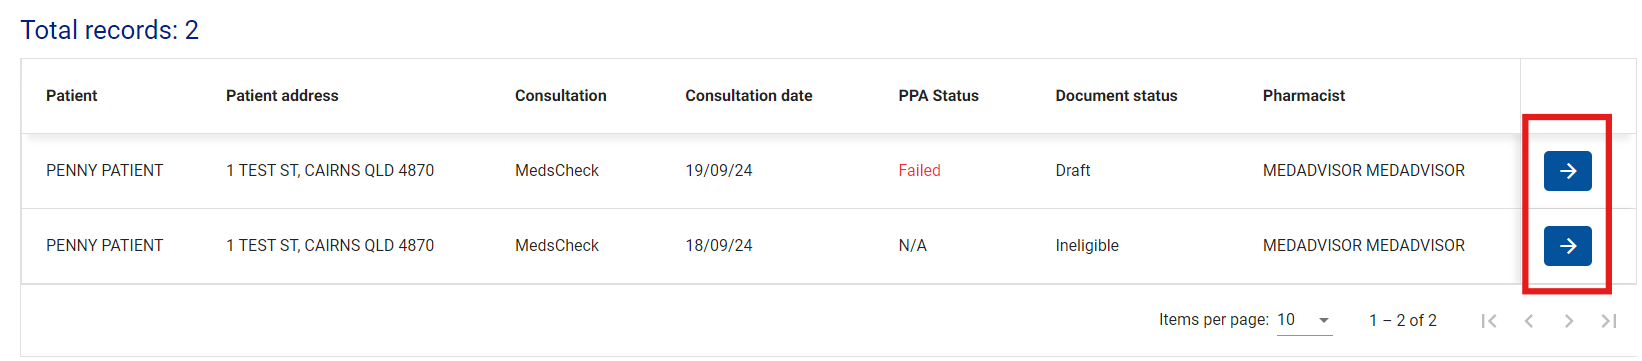Click the PPA Status column header
Image resolution: width=1642 pixels, height=361 pixels.
[938, 96]
